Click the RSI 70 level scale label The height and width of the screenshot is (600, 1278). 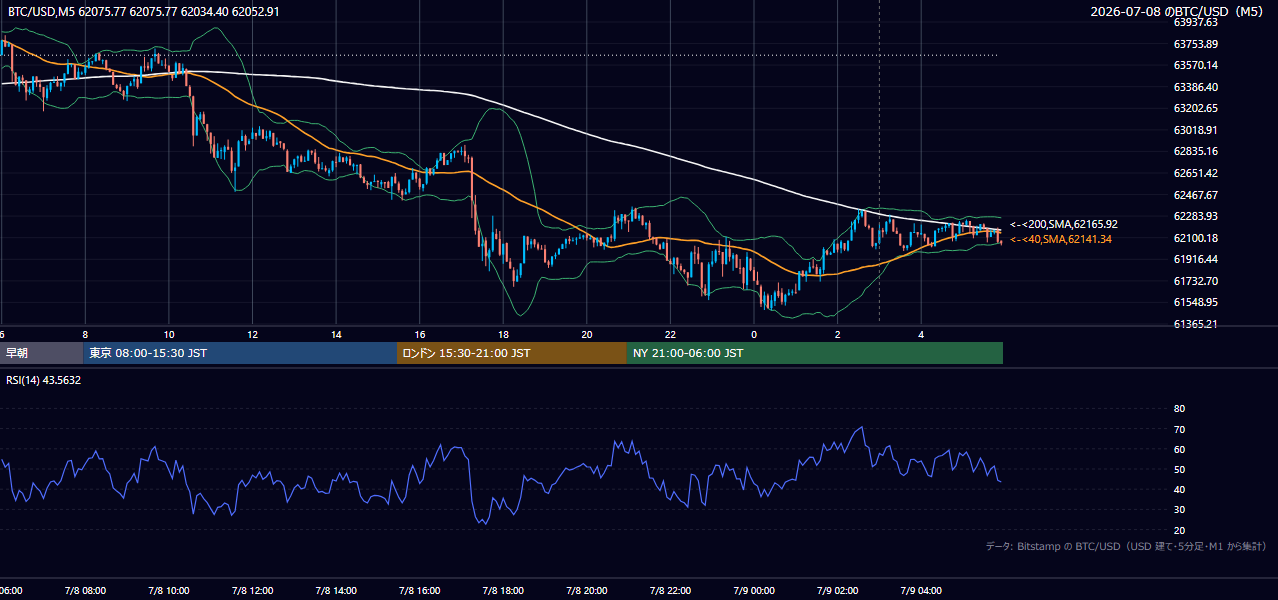(x=1179, y=429)
